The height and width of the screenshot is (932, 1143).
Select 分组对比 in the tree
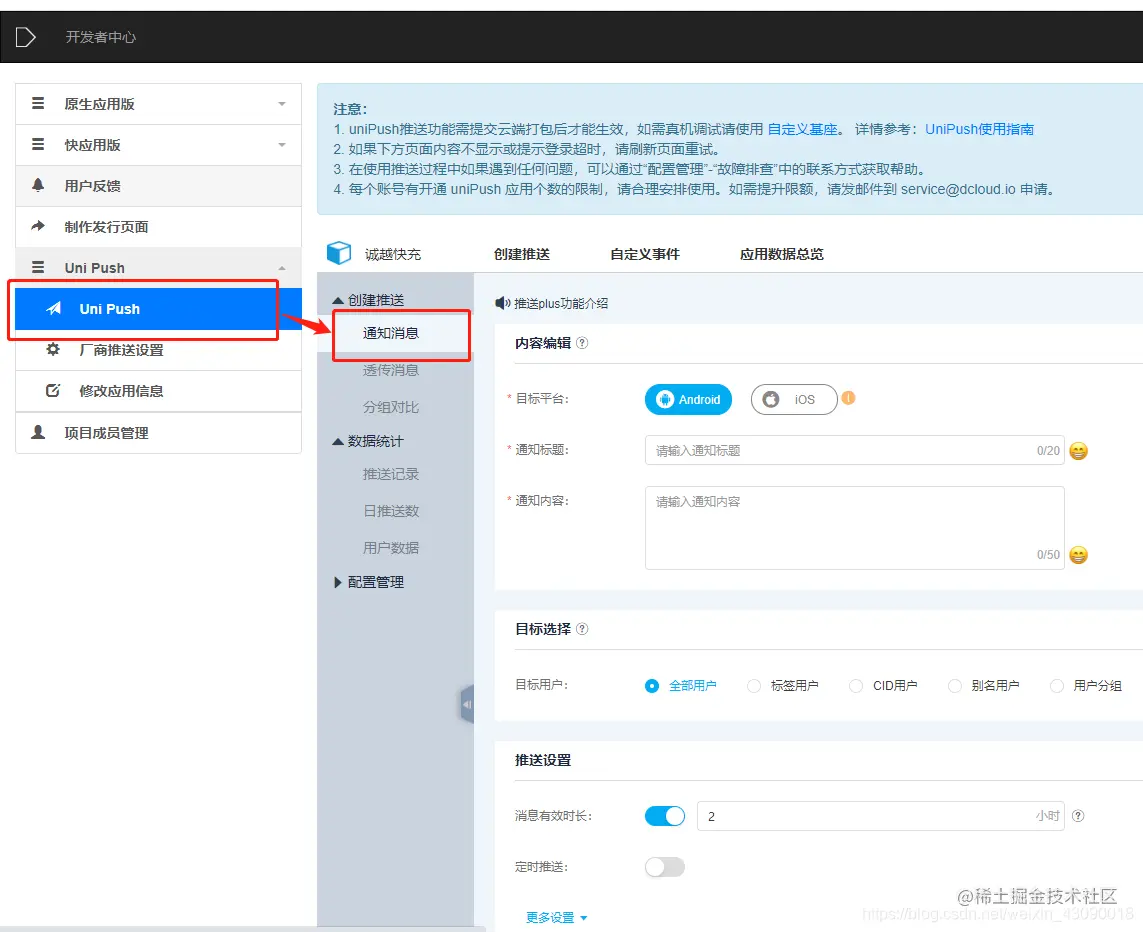pyautogui.click(x=391, y=407)
